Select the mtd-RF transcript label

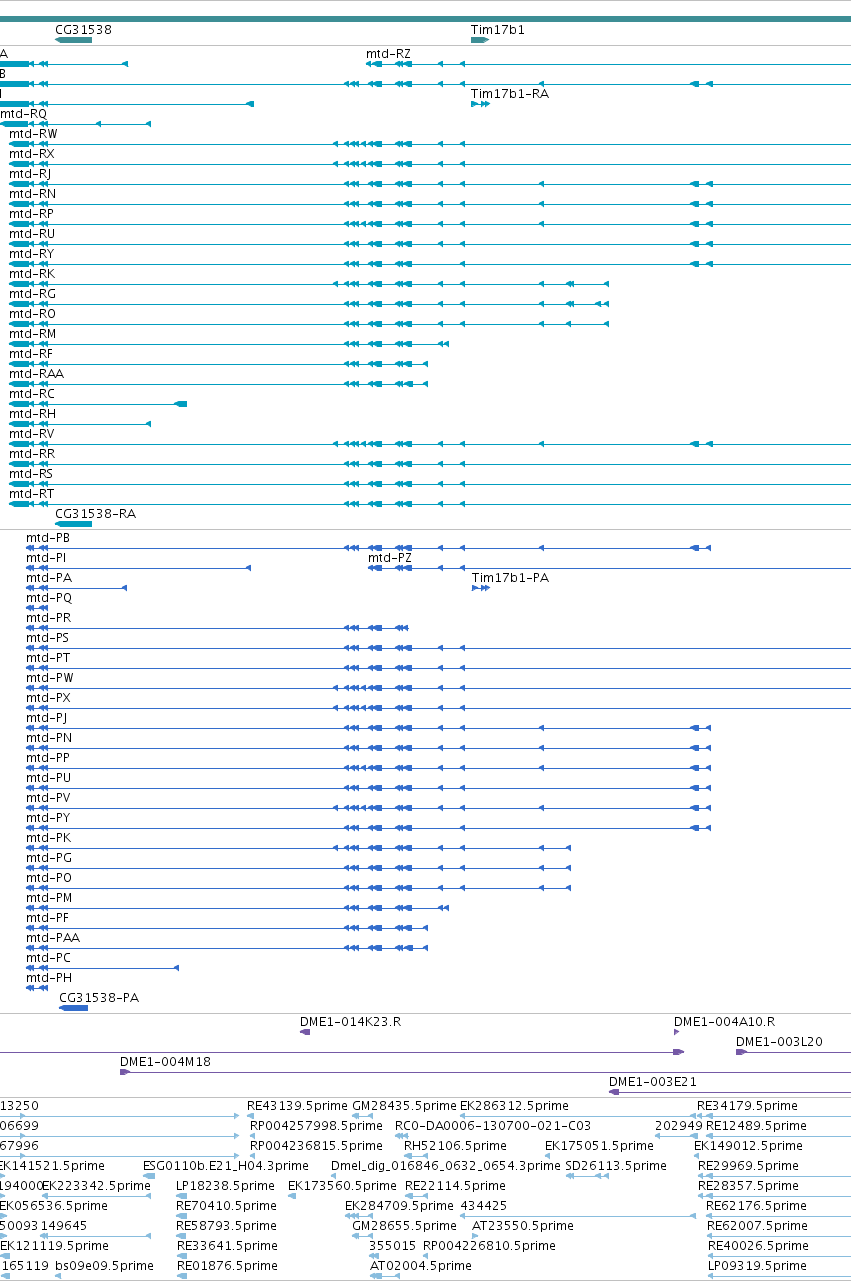31,354
